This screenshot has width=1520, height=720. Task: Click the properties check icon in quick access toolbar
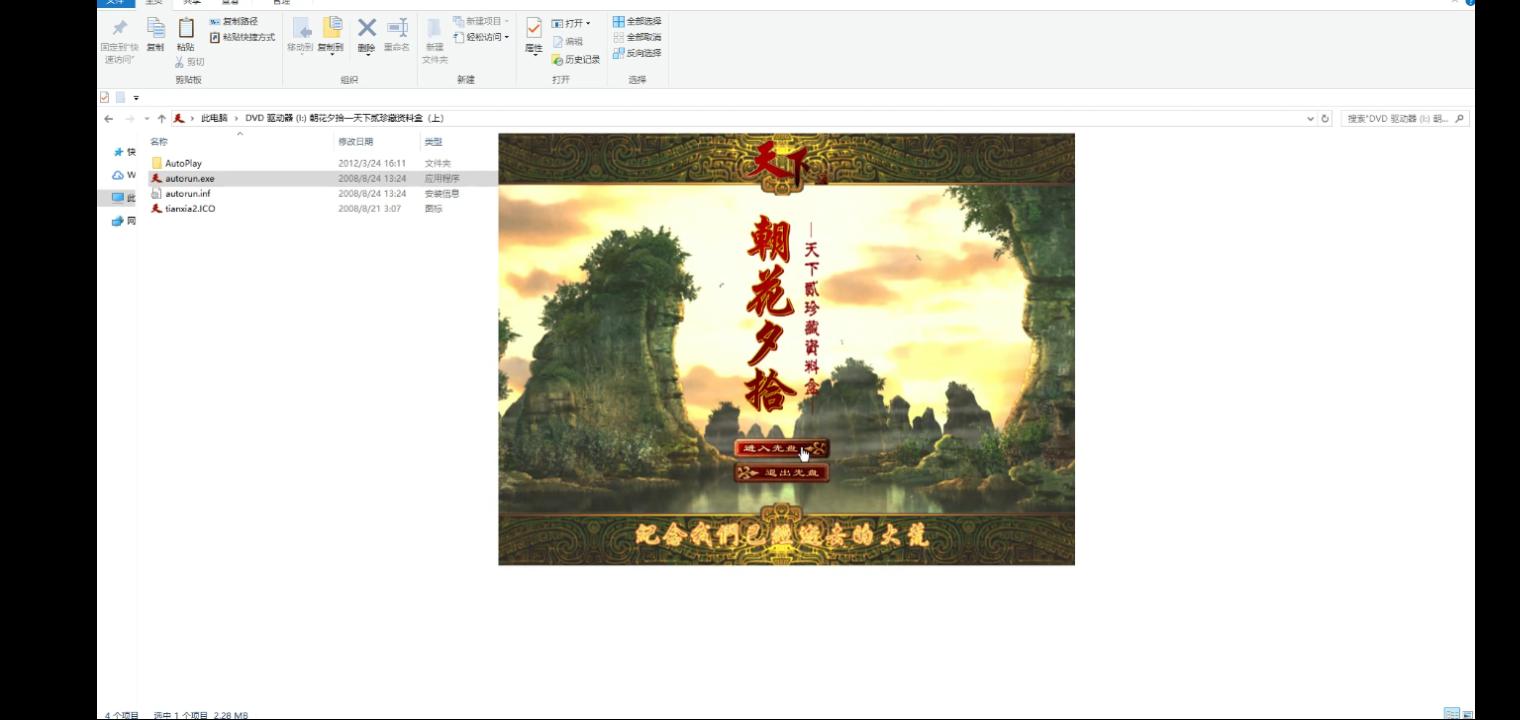click(x=105, y=97)
